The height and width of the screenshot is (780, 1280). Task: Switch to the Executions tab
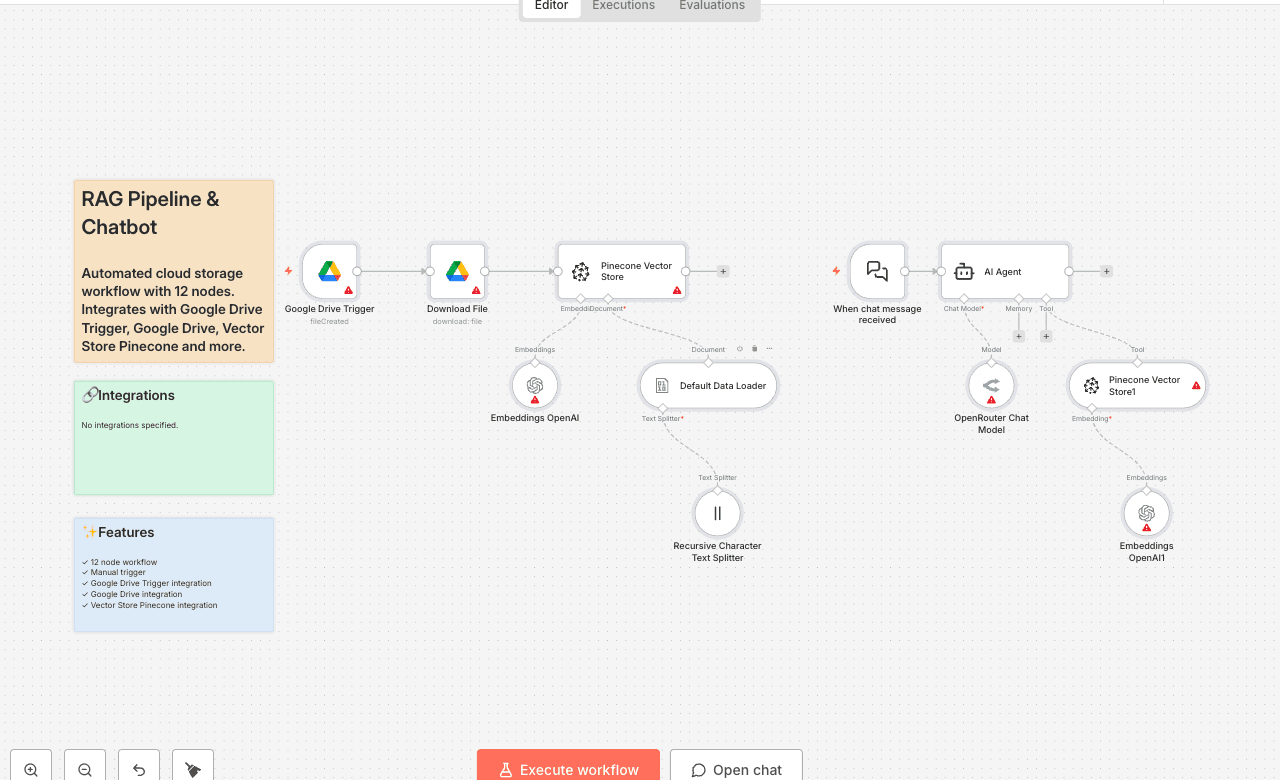point(622,6)
